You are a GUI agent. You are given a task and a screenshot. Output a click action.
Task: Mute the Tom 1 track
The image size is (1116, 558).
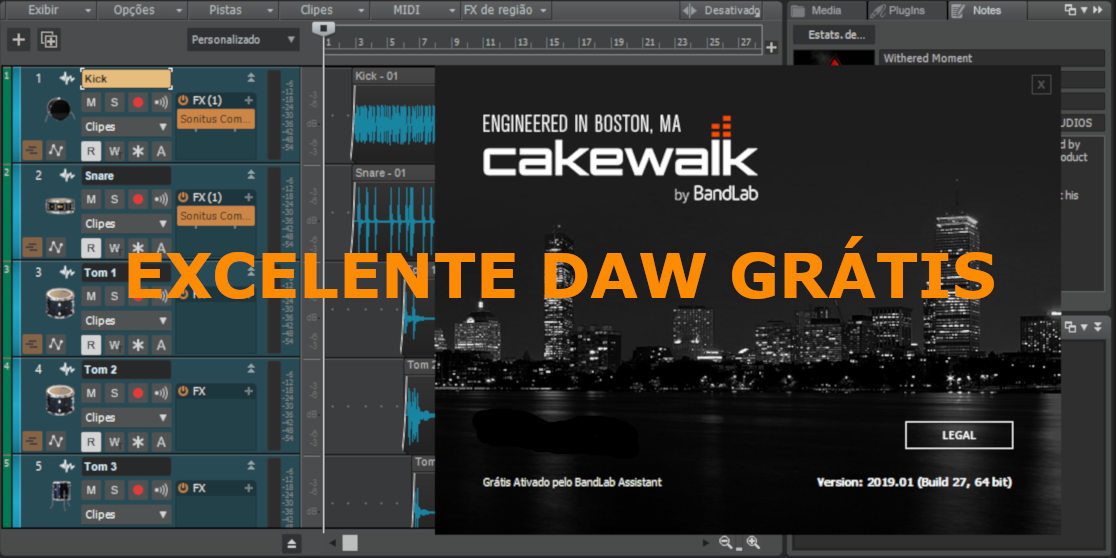pyautogui.click(x=91, y=295)
